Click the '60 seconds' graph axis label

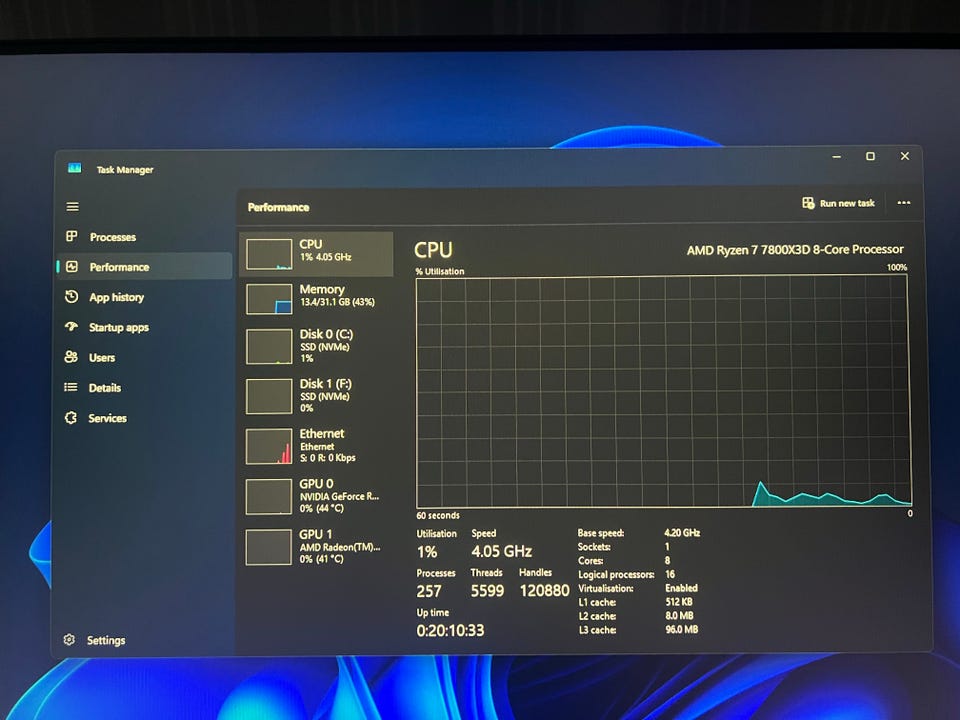click(x=438, y=516)
